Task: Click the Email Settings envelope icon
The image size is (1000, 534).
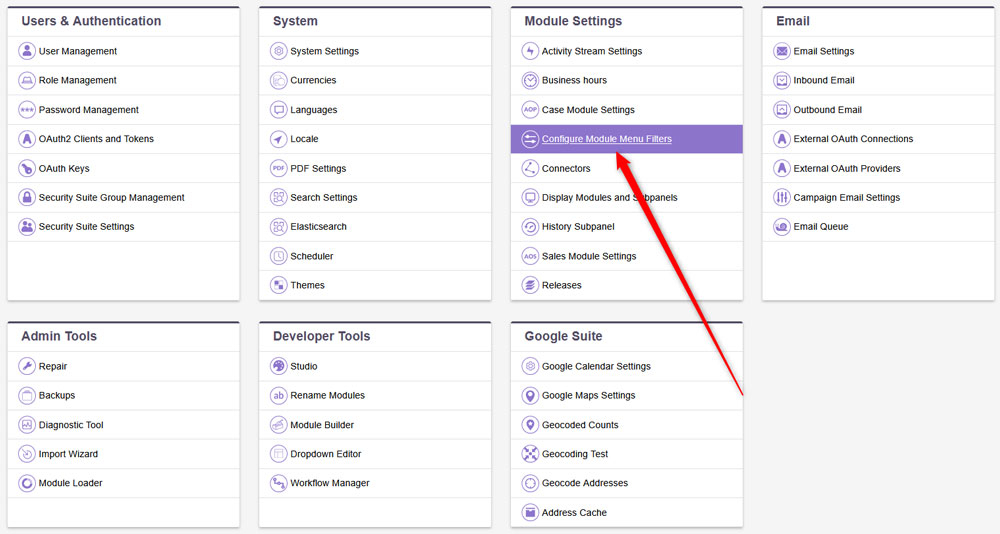Action: (782, 51)
